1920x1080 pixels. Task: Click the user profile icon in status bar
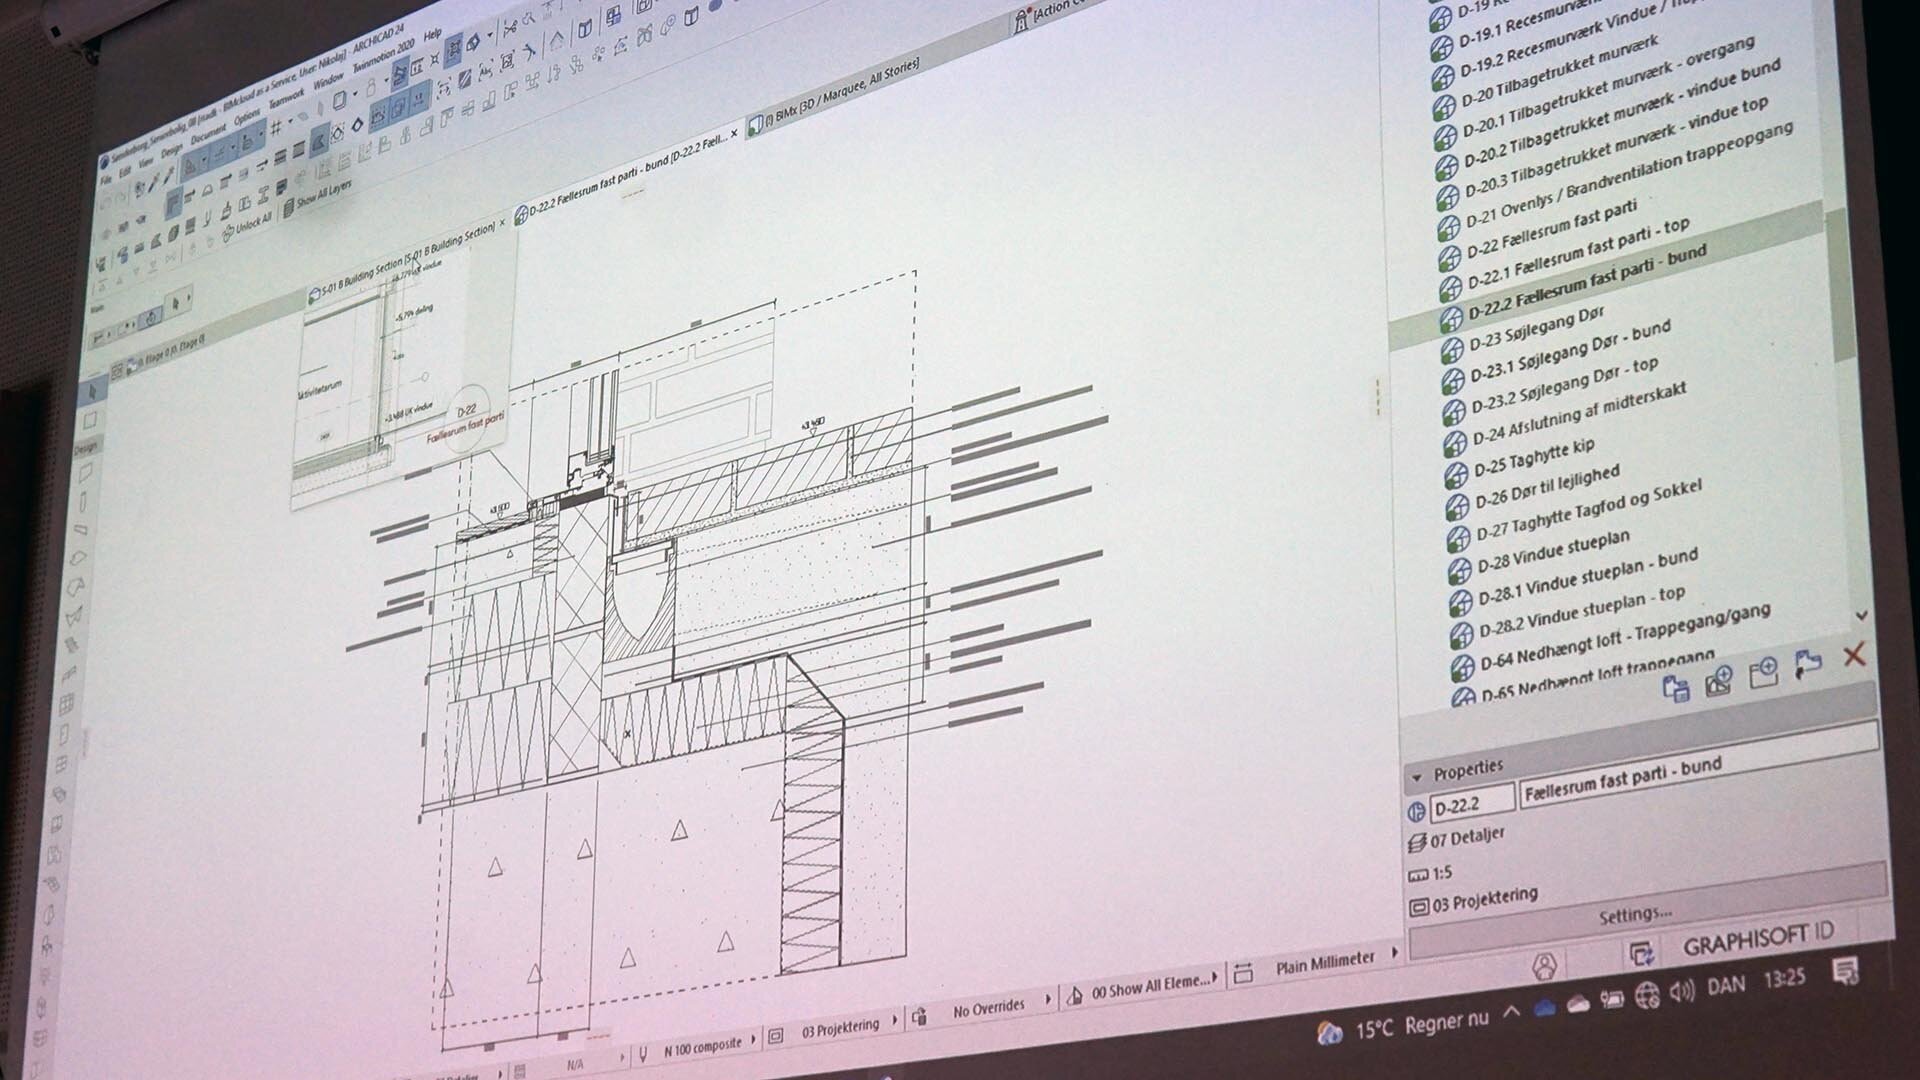[1545, 966]
